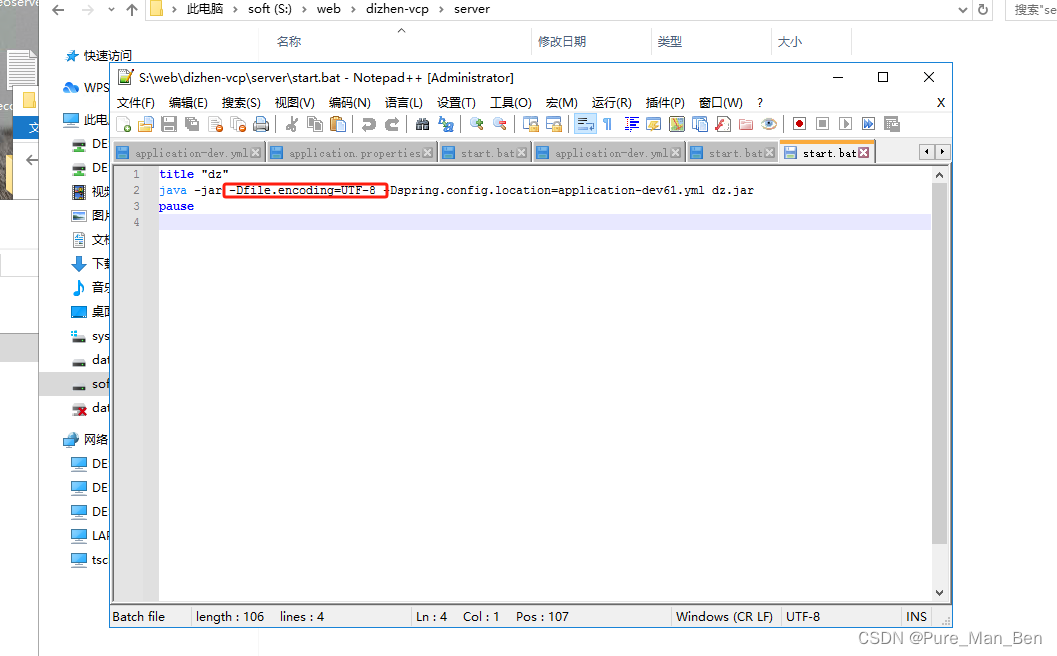Cut the selection with the scissors icon
The width and height of the screenshot is (1057, 656).
[291, 124]
